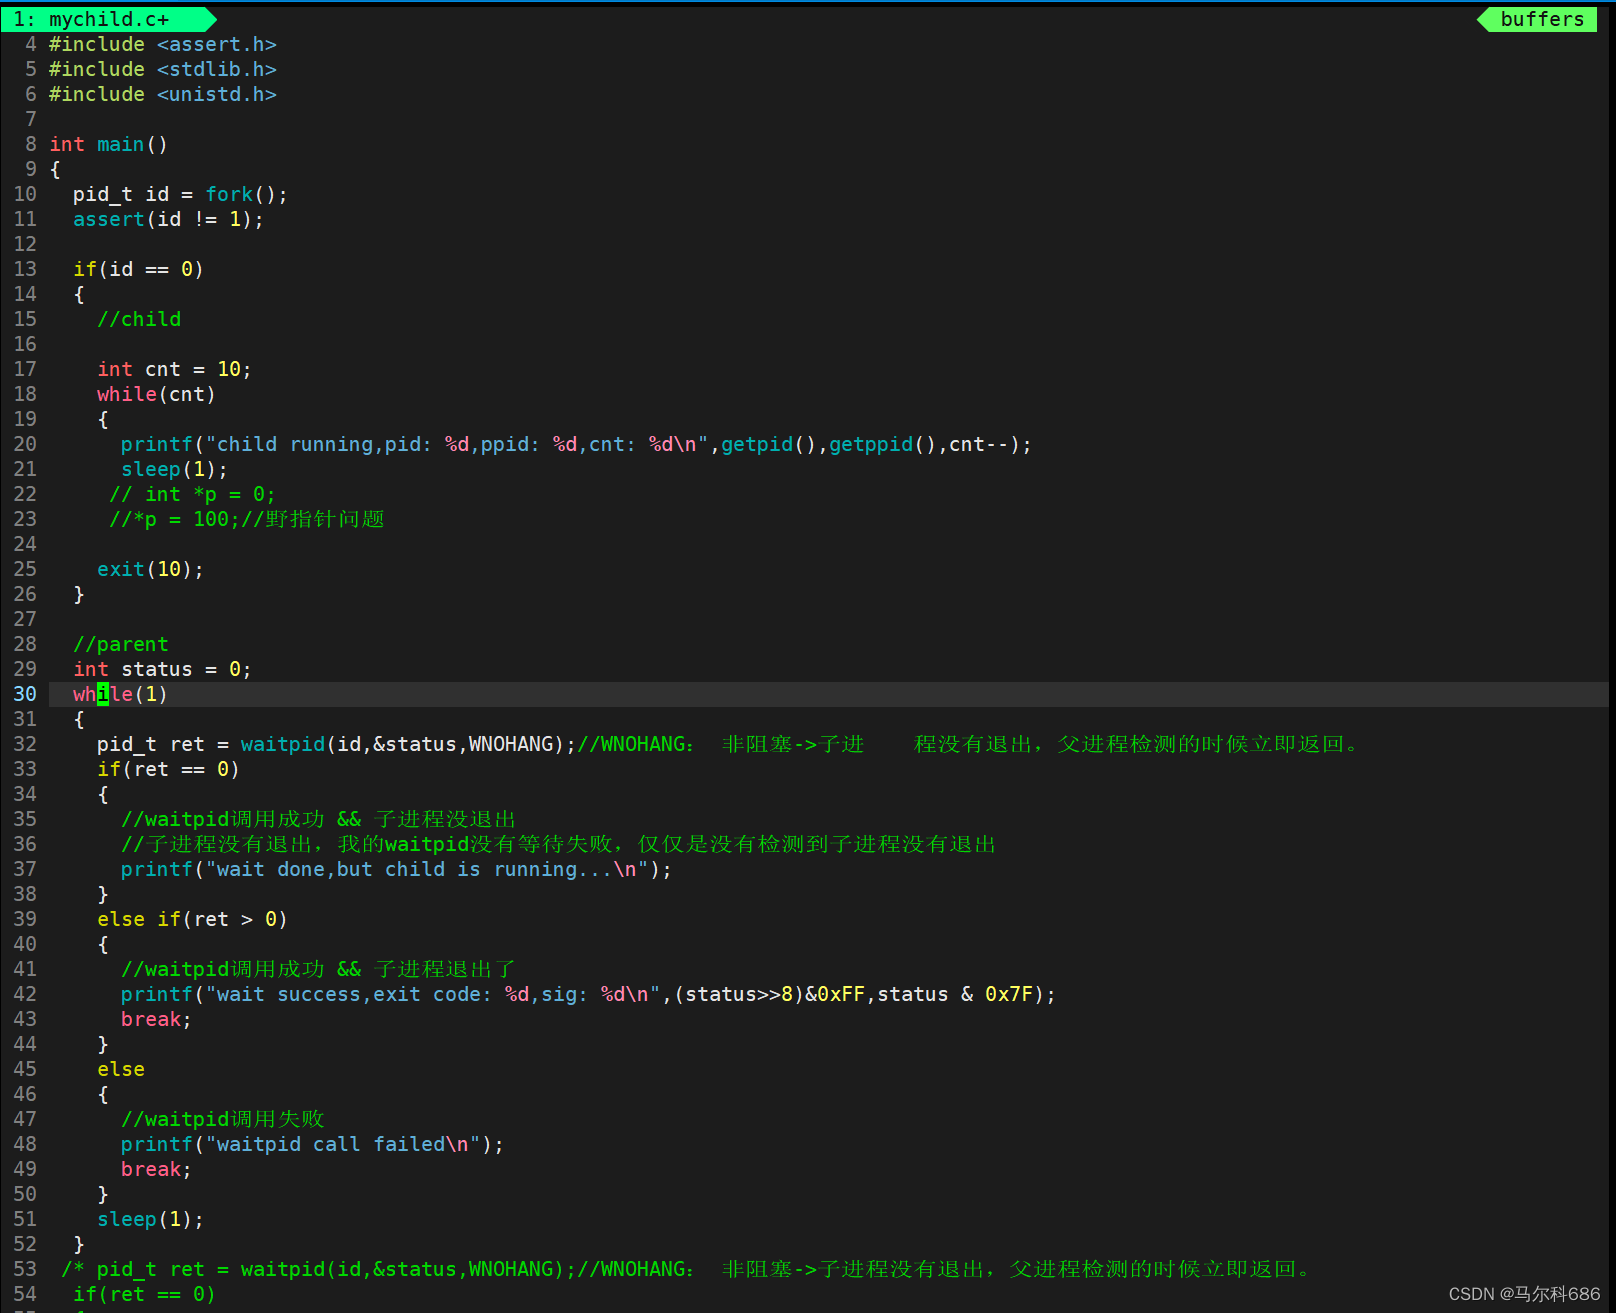This screenshot has width=1616, height=1313.
Task: Click 'int cnt = 10;' declaration
Action: coord(174,369)
